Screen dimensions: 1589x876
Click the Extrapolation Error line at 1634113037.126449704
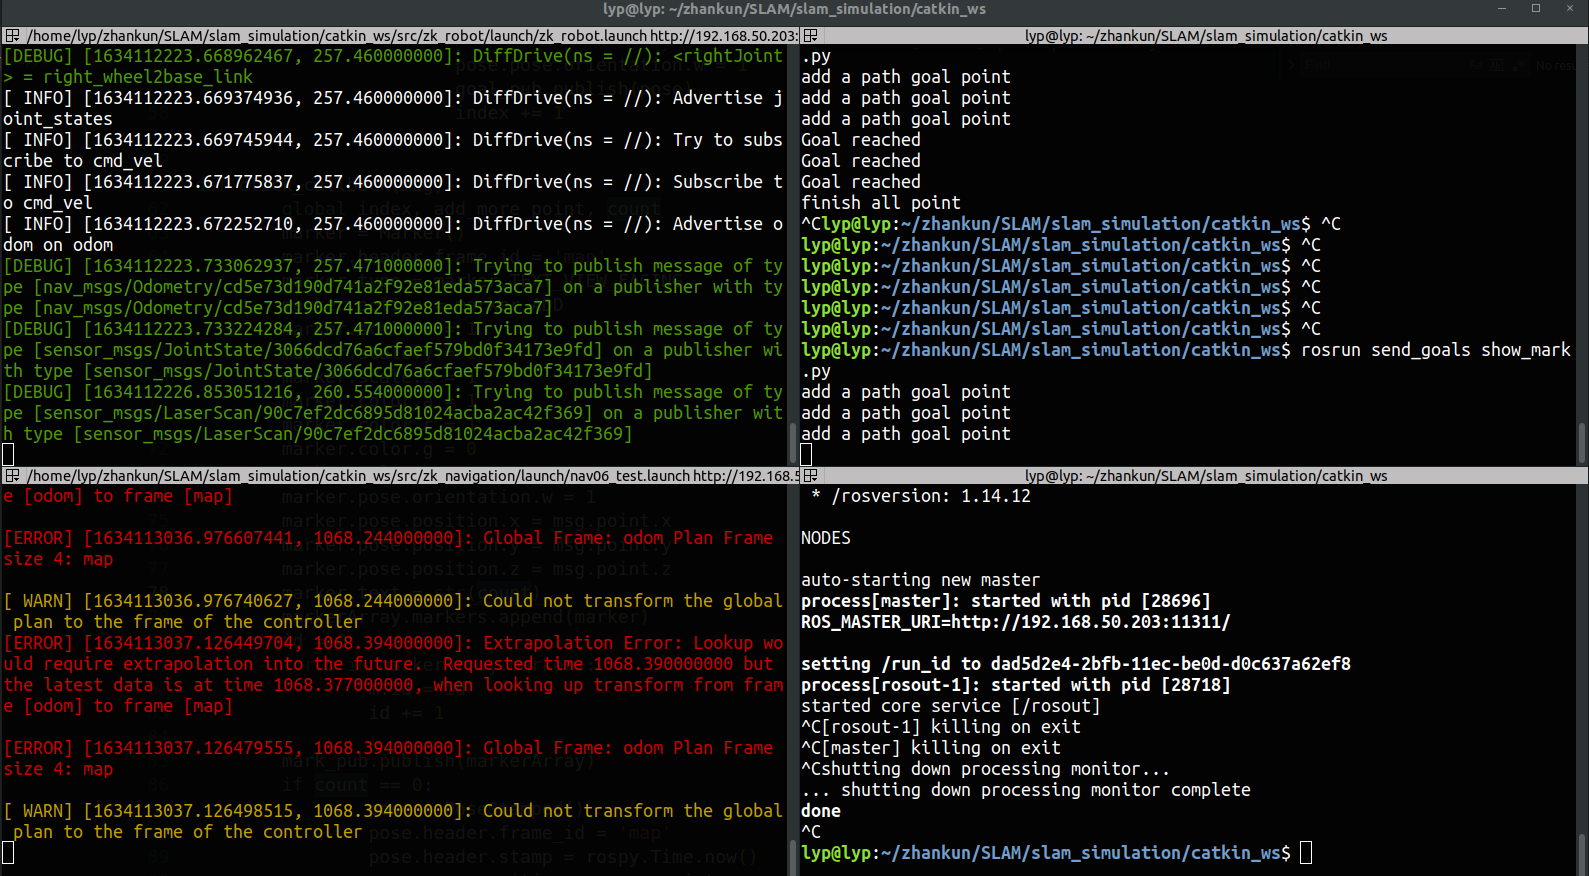393,674
